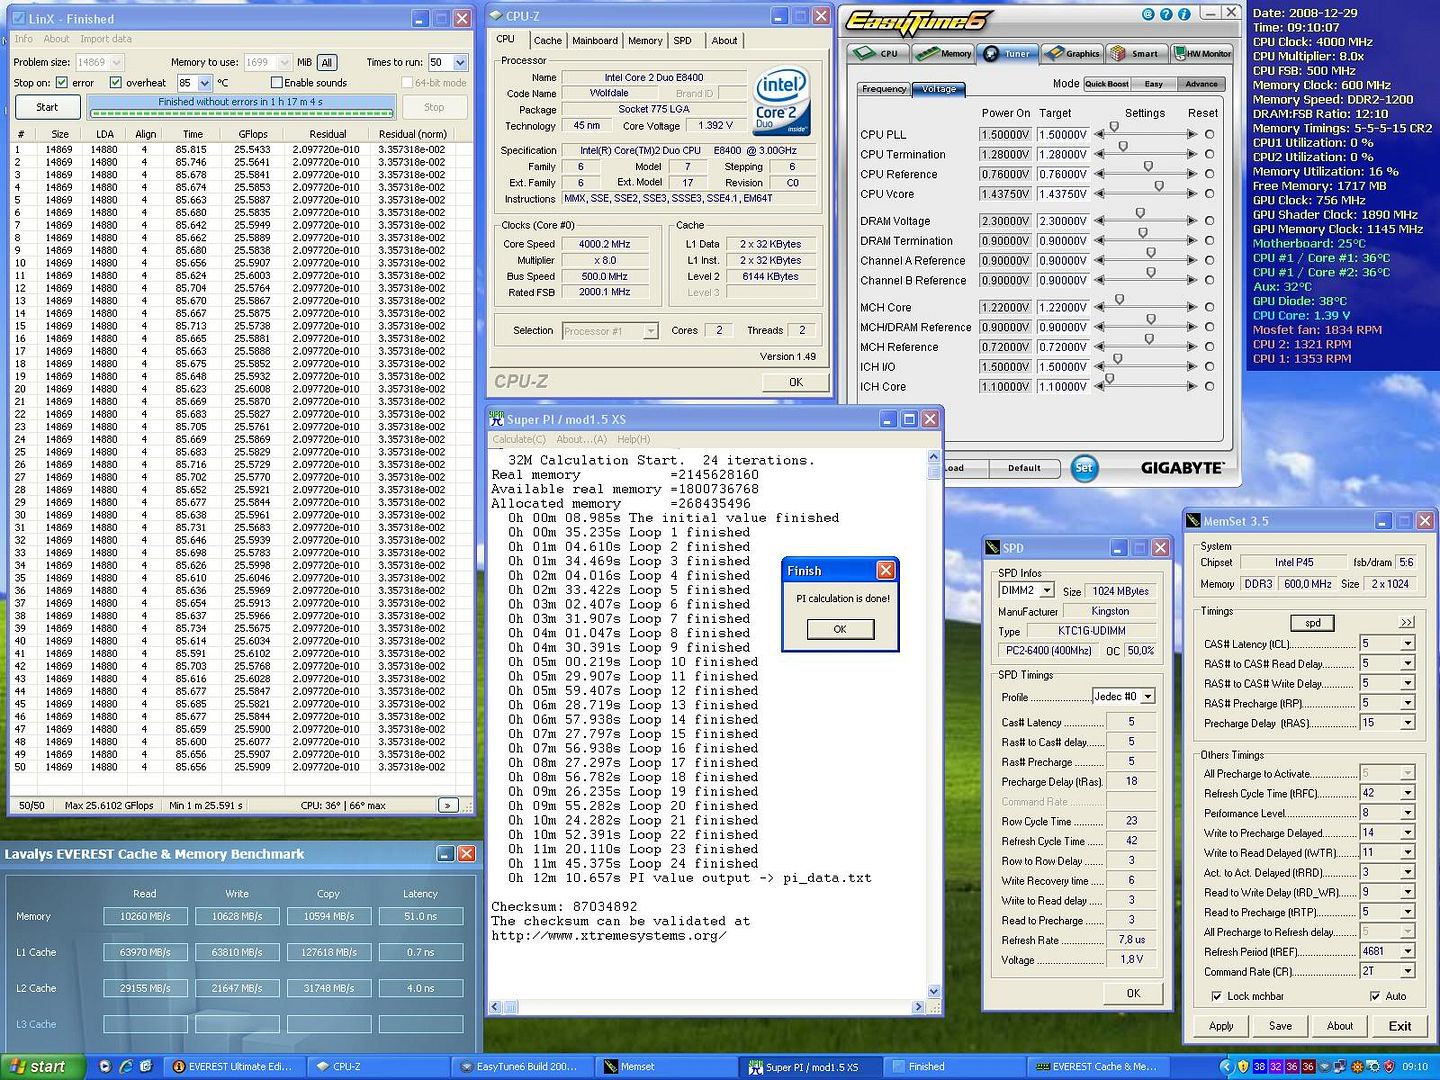Switch to Frequency sub-tab in EasyTune6
1440x1080 pixels.
coord(884,89)
